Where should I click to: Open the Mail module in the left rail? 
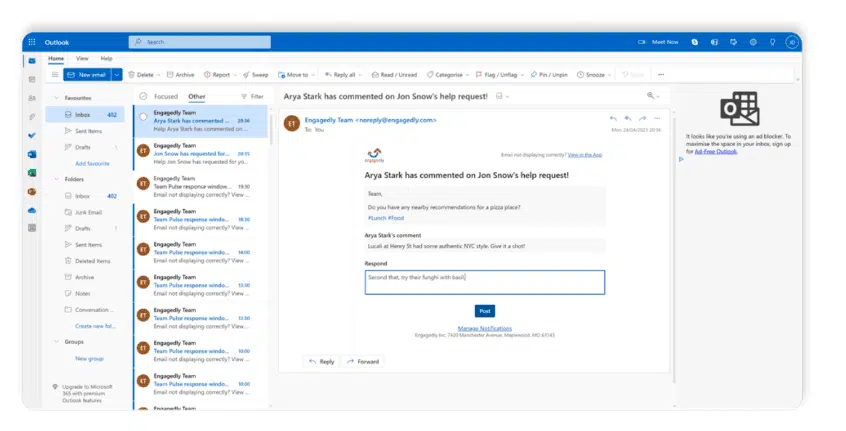point(32,61)
